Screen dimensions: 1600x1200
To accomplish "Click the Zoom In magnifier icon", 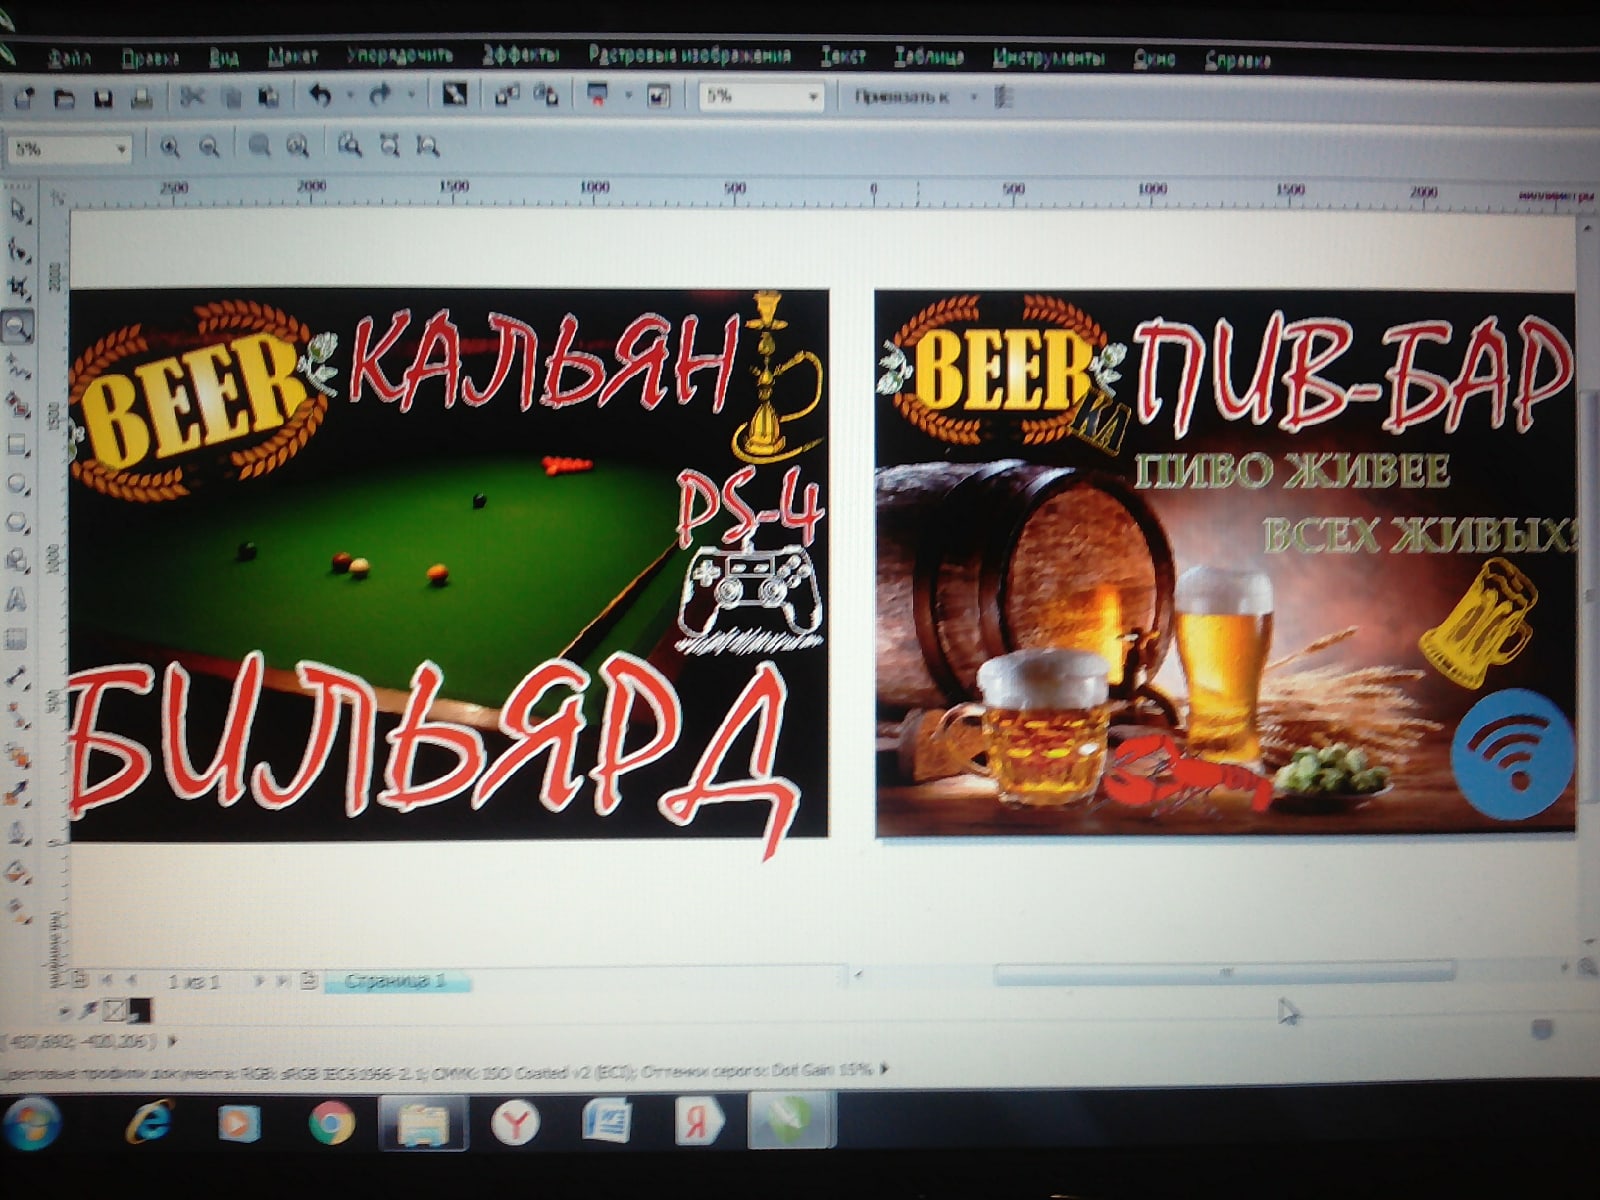I will tap(170, 148).
